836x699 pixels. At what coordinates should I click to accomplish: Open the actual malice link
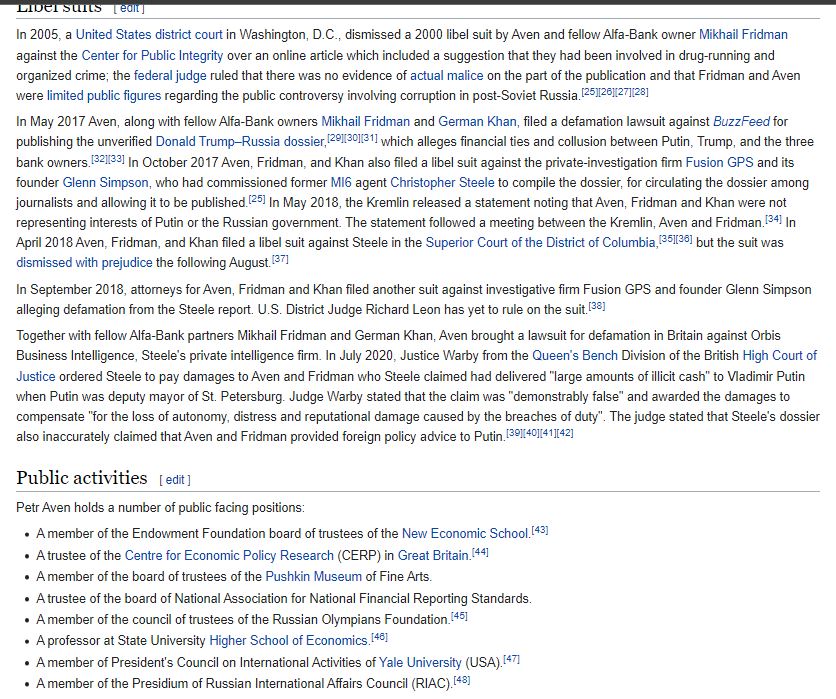(446, 76)
